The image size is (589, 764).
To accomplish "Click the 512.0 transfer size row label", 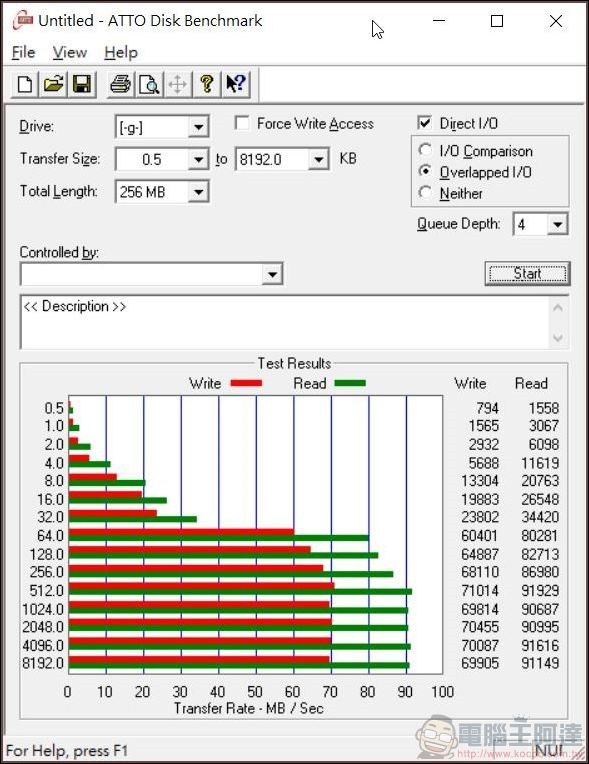I will 47,591.
